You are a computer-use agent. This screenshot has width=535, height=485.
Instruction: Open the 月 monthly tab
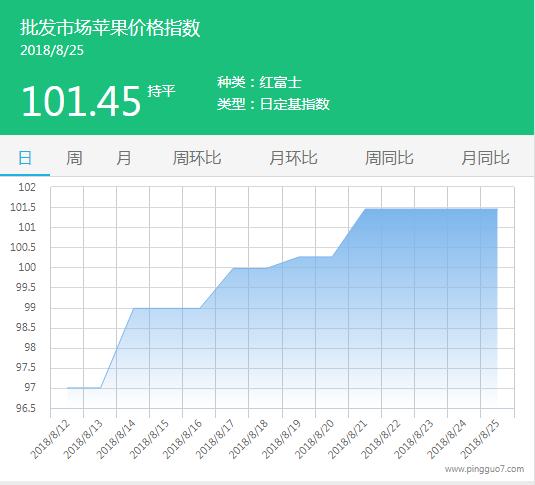(124, 158)
